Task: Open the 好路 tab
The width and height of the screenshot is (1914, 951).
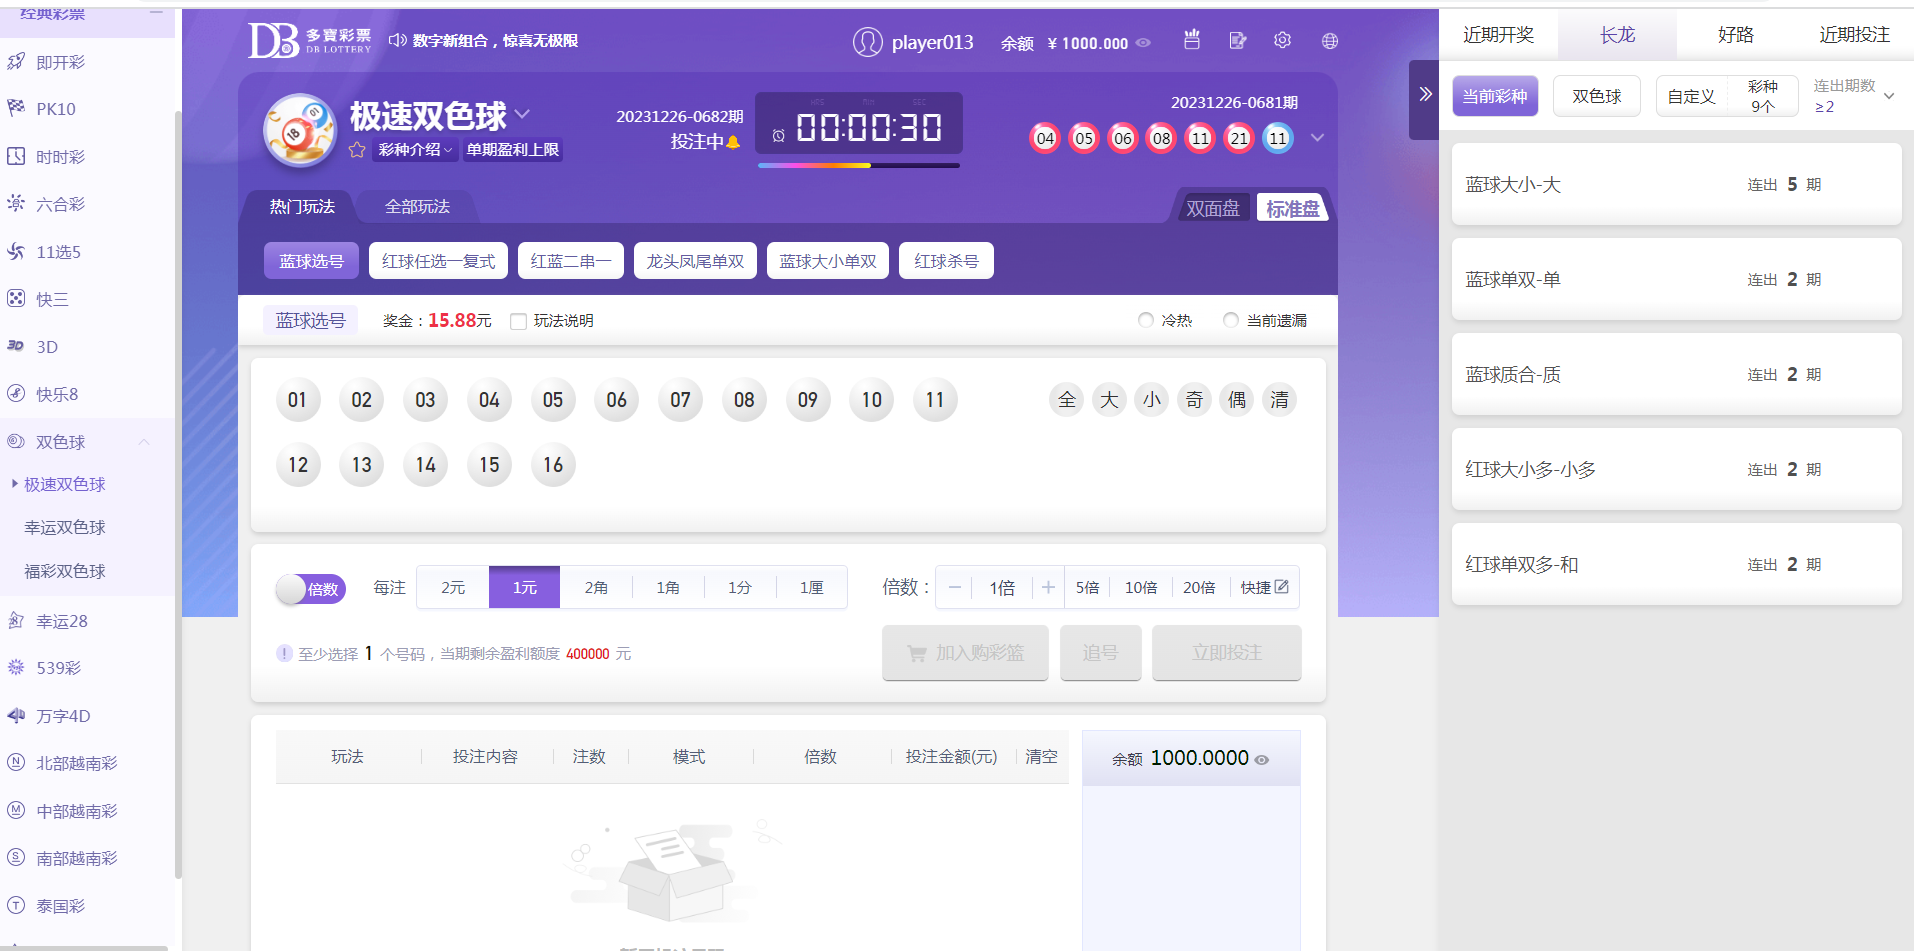Action: click(1735, 35)
